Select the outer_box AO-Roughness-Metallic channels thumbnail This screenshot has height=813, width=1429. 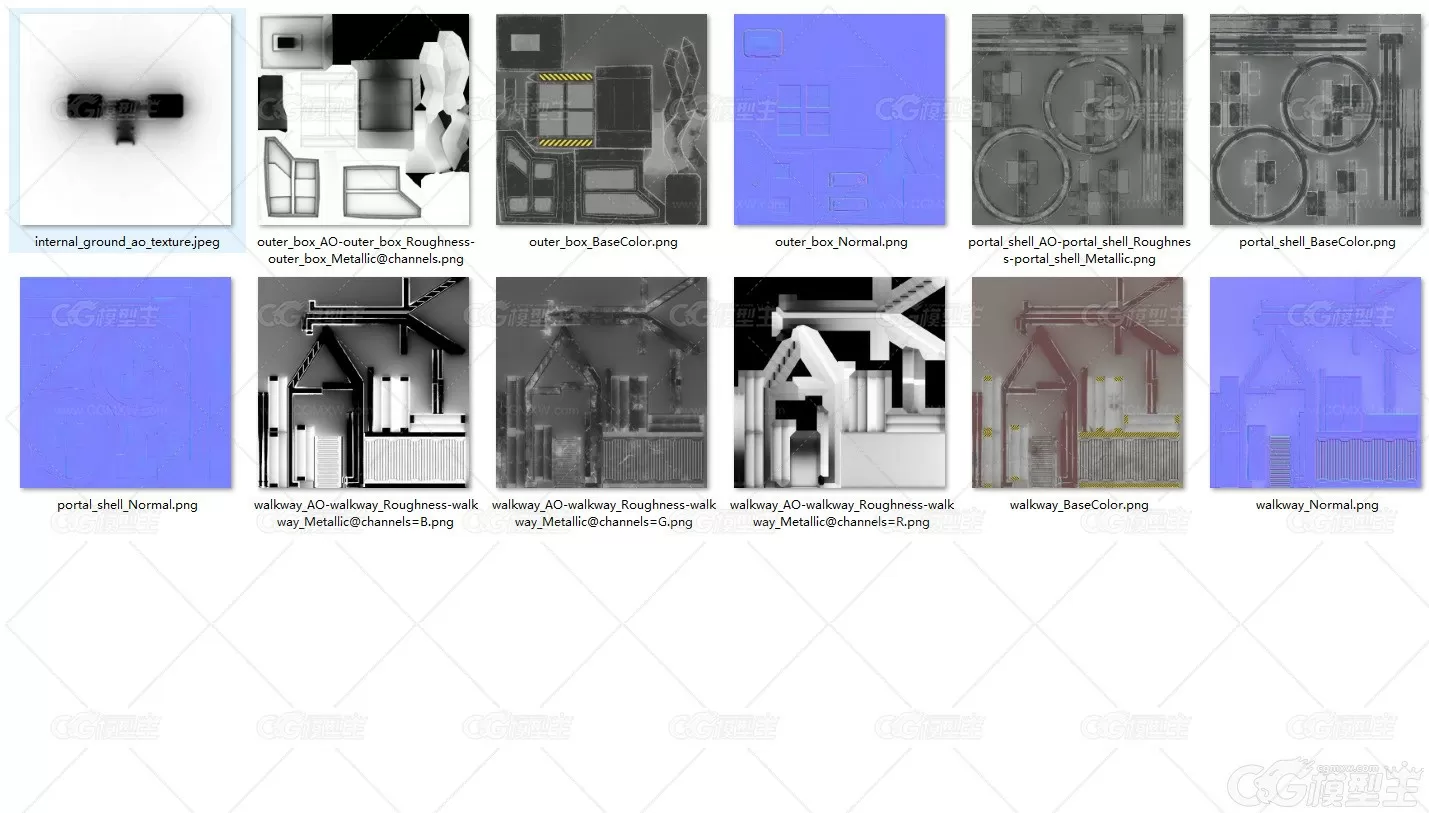click(x=364, y=119)
